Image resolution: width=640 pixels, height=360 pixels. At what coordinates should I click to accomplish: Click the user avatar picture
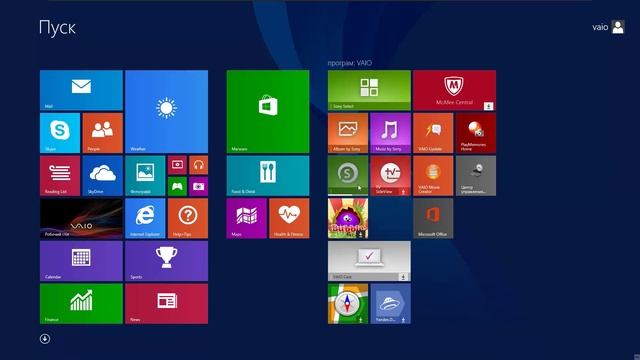point(618,27)
